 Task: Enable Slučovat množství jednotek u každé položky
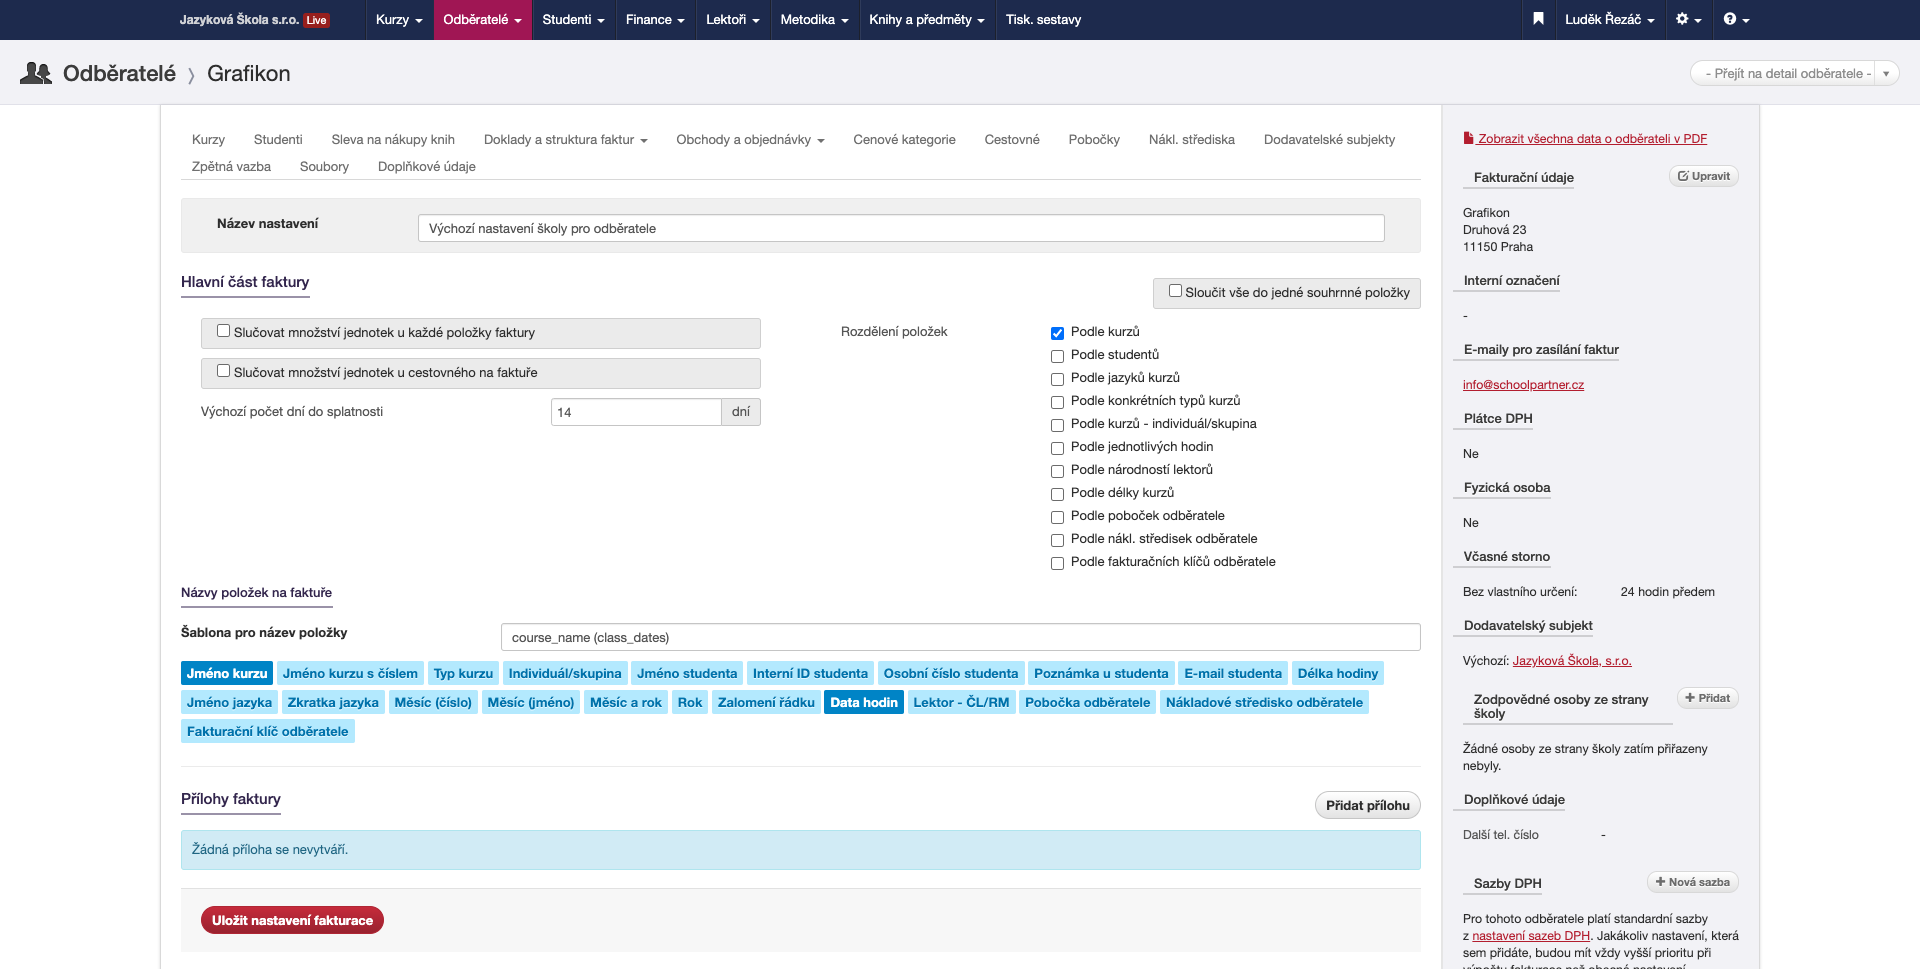(223, 331)
